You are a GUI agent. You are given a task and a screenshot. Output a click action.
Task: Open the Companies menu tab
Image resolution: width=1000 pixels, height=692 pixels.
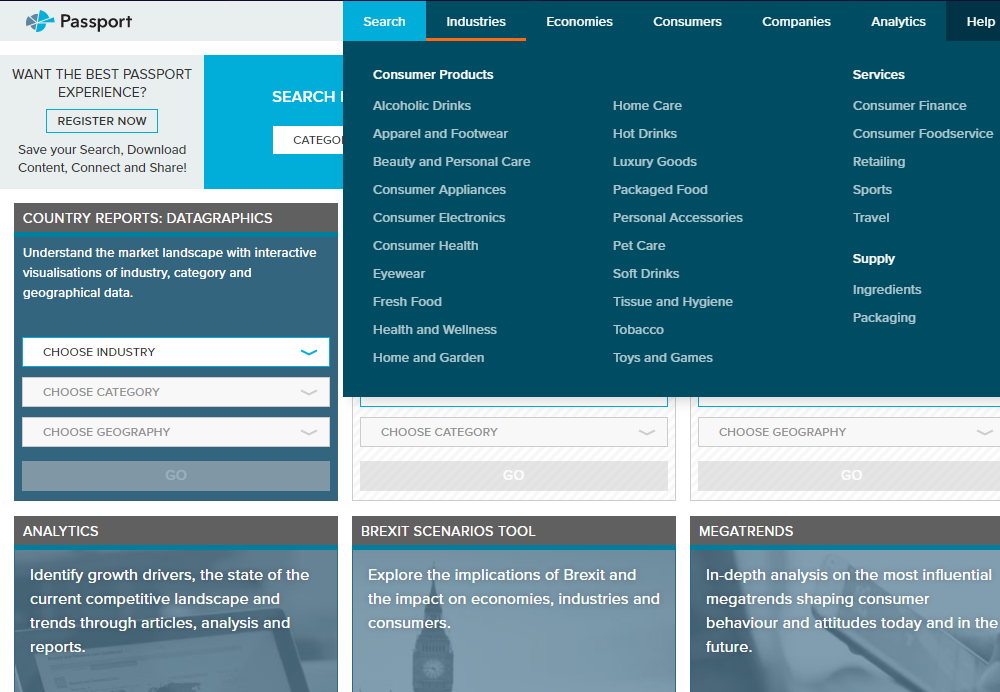point(796,21)
